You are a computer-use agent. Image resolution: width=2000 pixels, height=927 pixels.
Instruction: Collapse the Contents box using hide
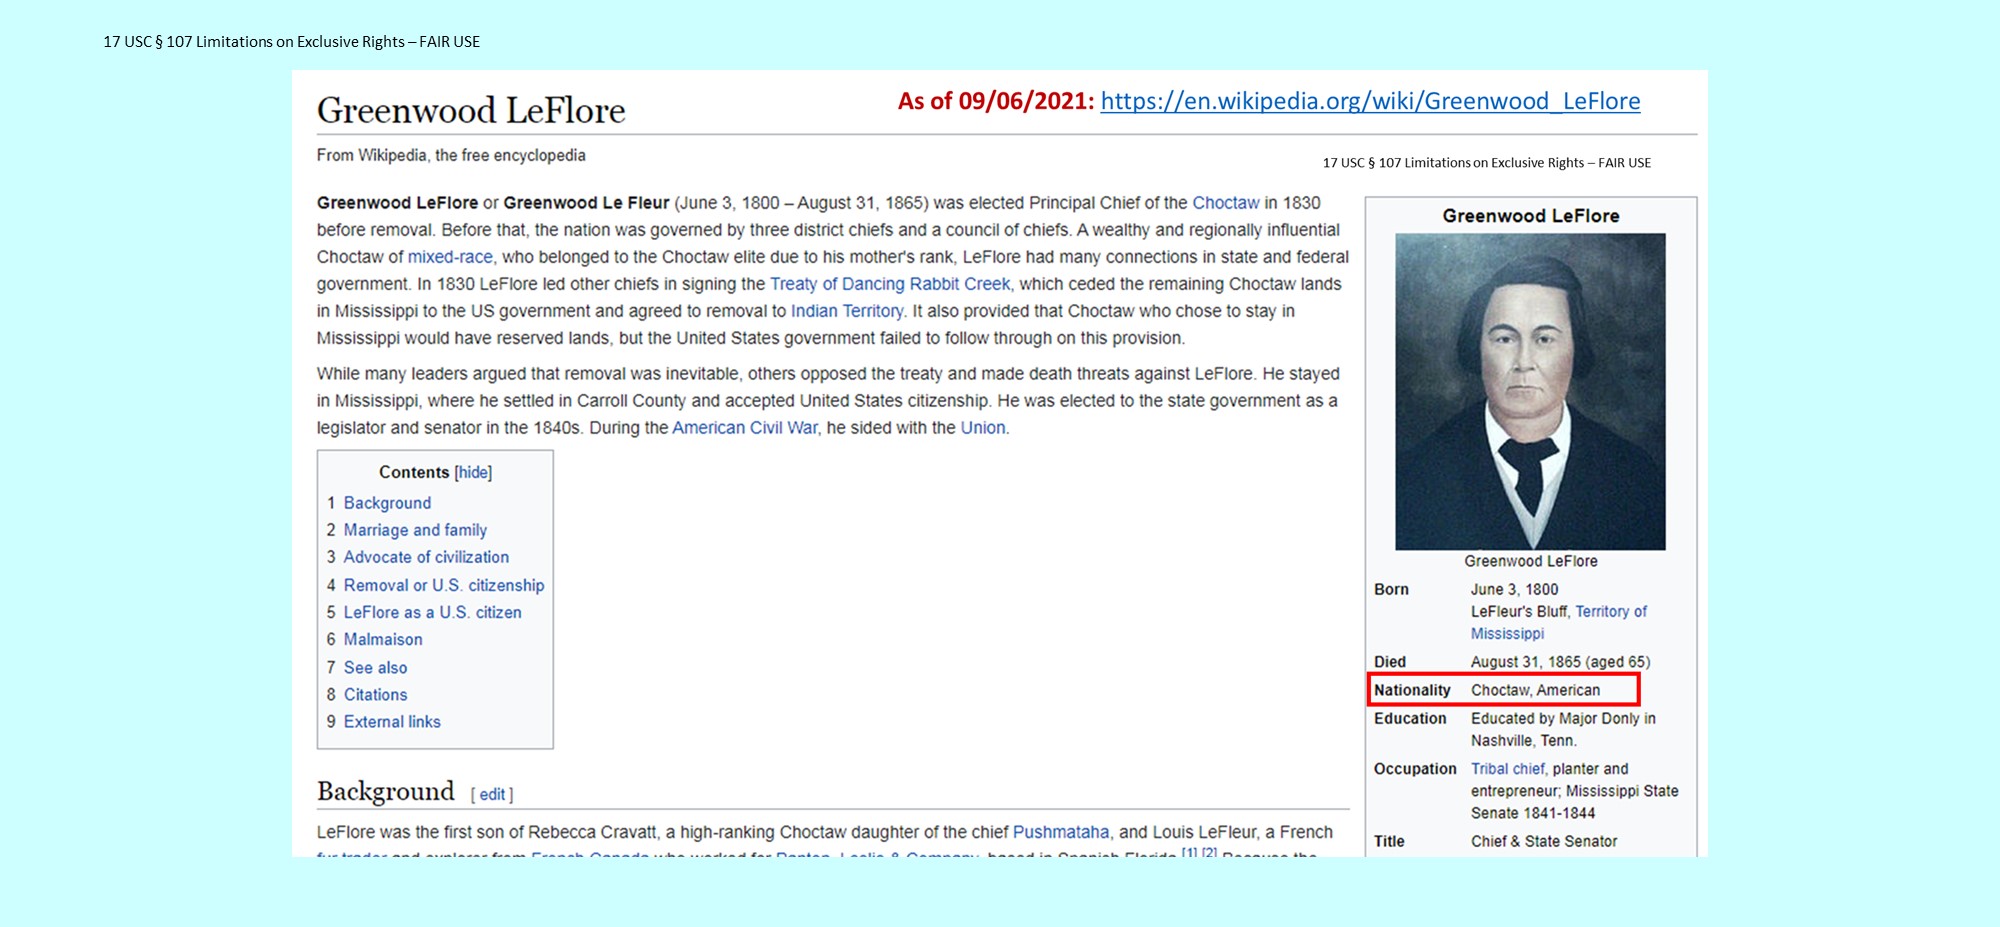473,472
